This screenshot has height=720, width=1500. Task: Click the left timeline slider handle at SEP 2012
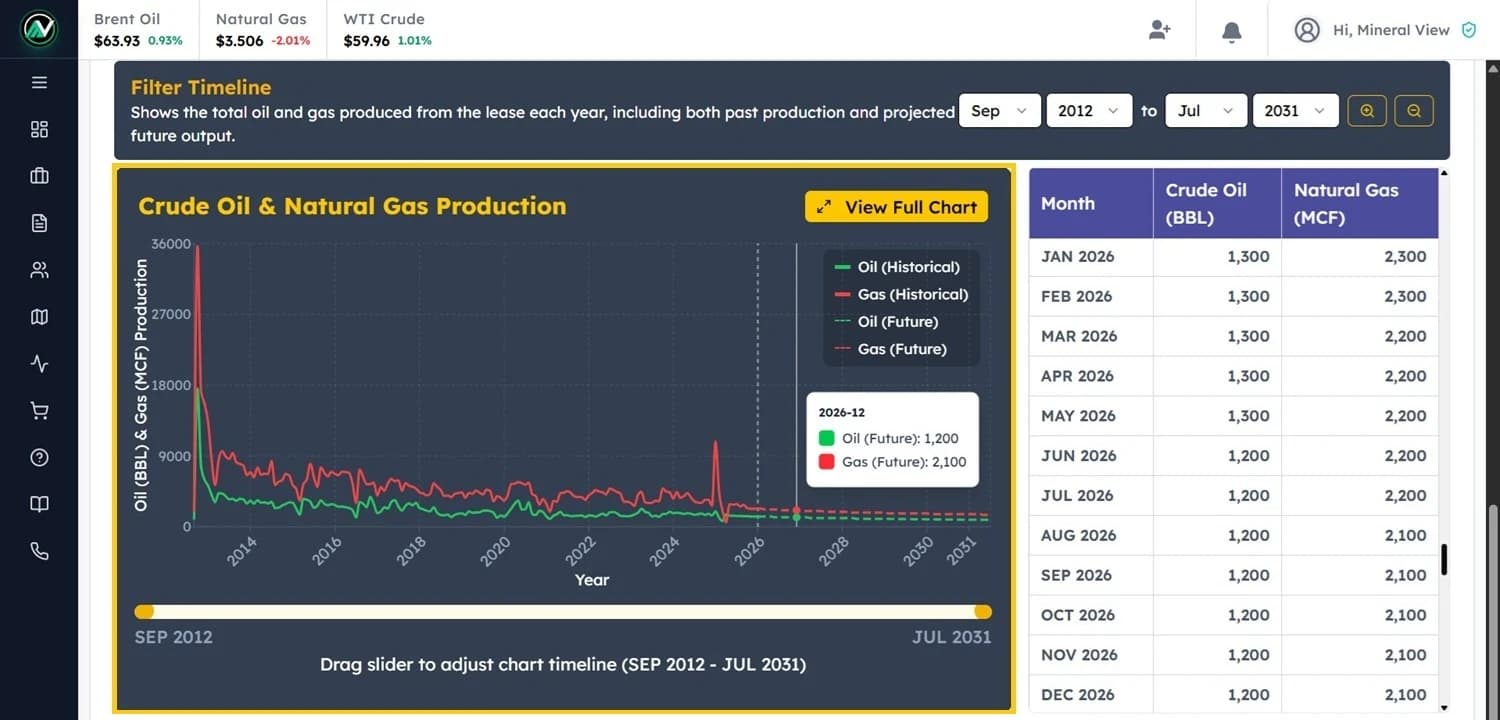click(x=144, y=612)
